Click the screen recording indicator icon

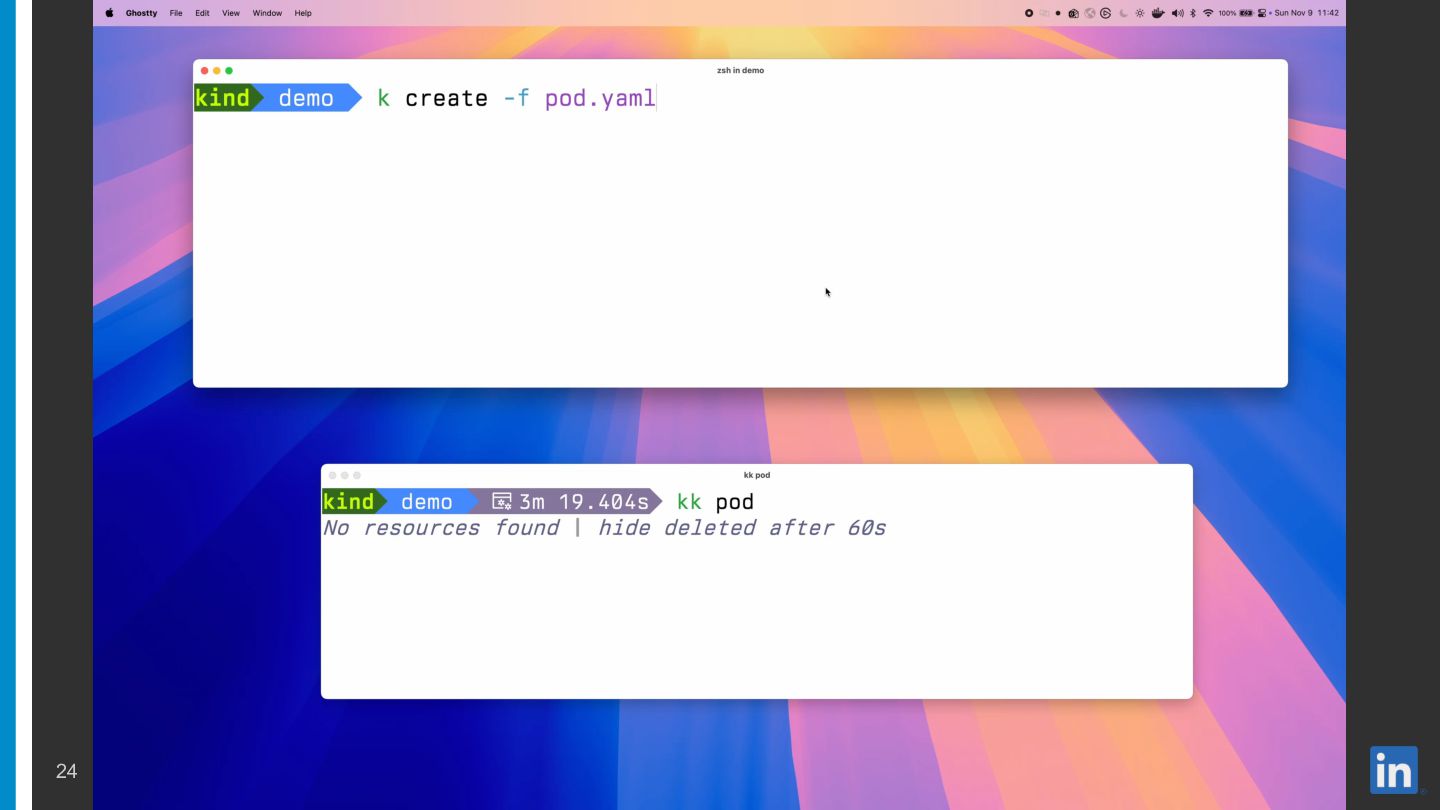pos(1029,13)
